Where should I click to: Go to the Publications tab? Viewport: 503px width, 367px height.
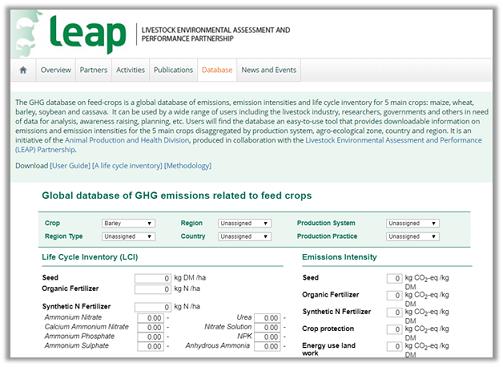click(173, 70)
